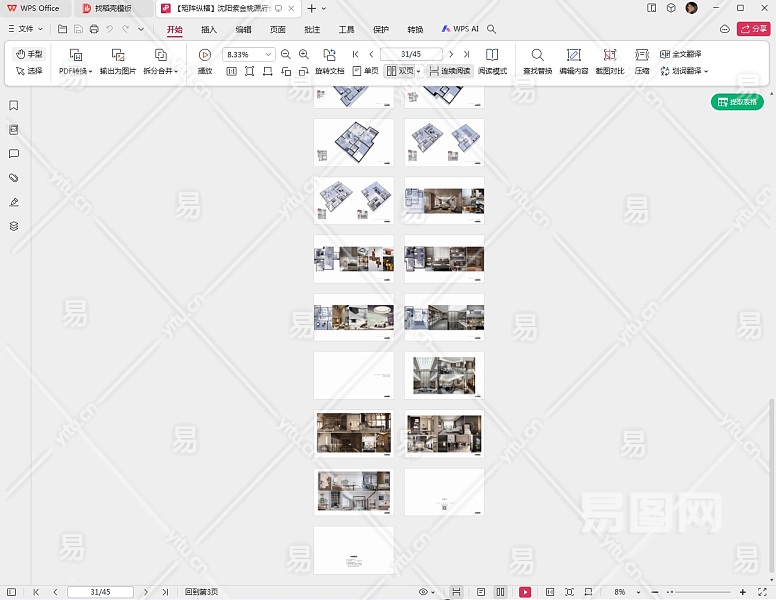Click the 播放 slideshow play icon
The width and height of the screenshot is (776, 600).
[x=205, y=55]
